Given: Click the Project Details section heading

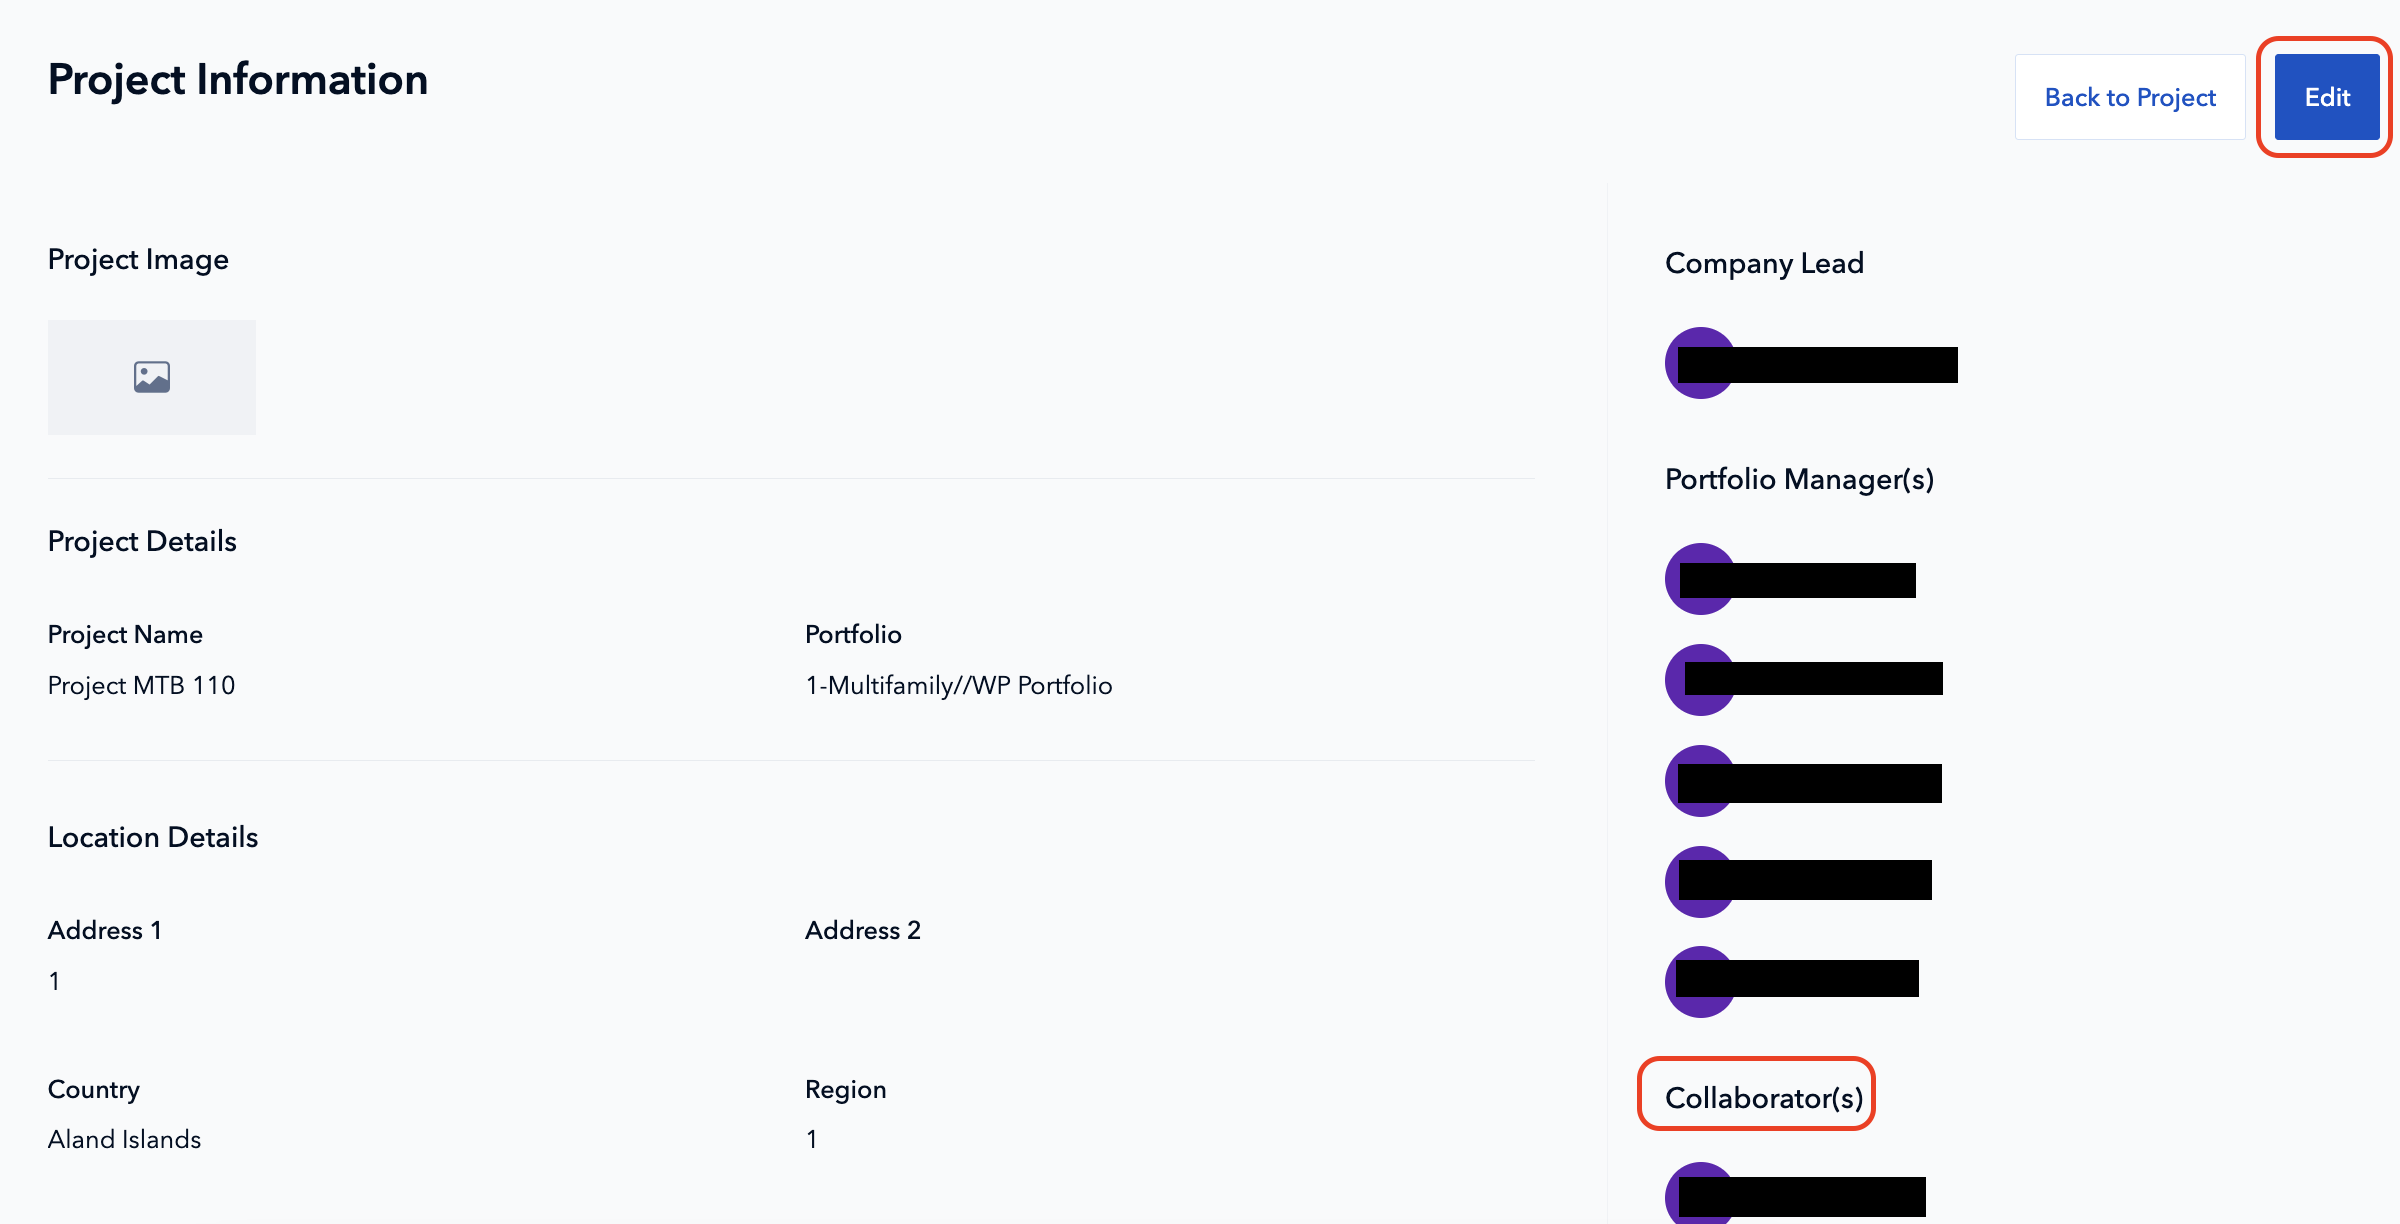Looking at the screenshot, I should click(x=142, y=541).
